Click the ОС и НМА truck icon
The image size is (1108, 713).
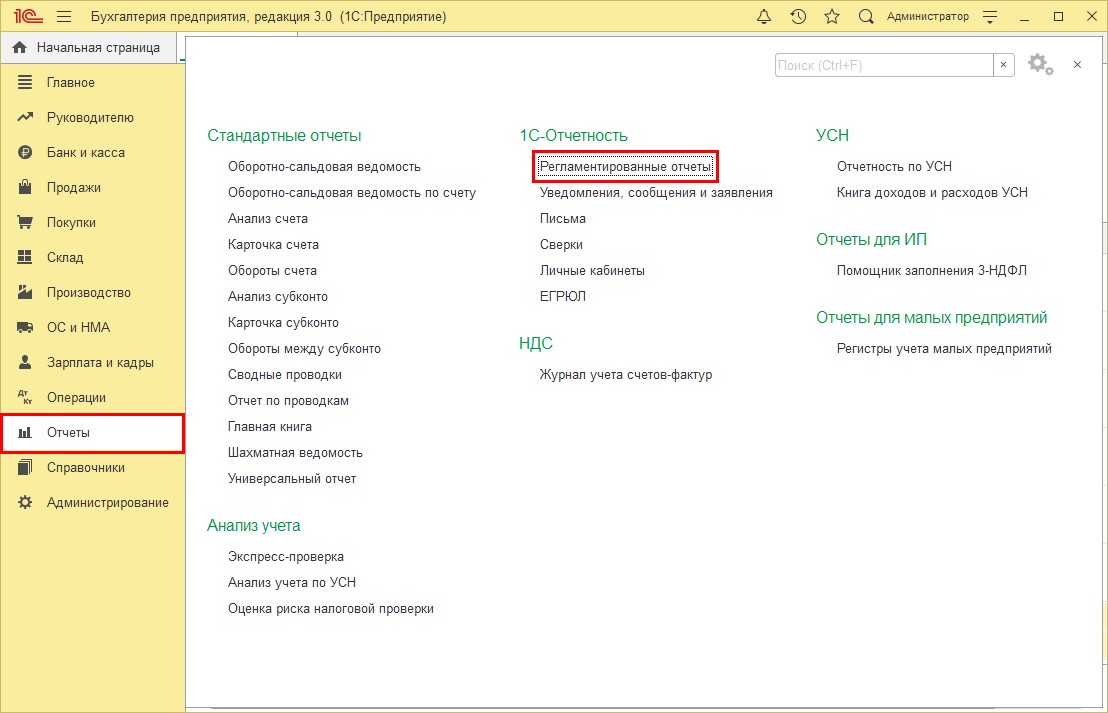pyautogui.click(x=25, y=327)
